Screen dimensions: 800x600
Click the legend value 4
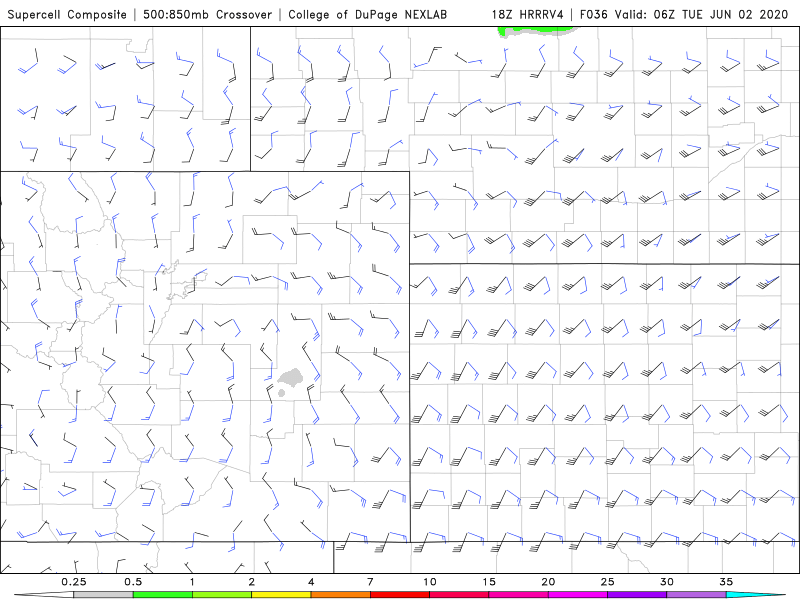tap(311, 582)
